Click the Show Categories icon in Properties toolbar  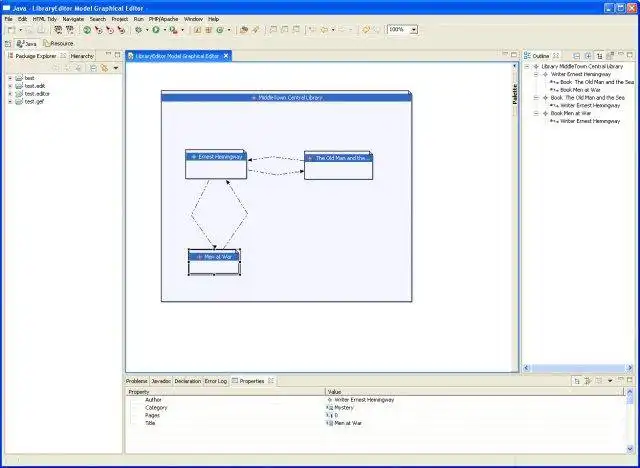pyautogui.click(x=577, y=381)
